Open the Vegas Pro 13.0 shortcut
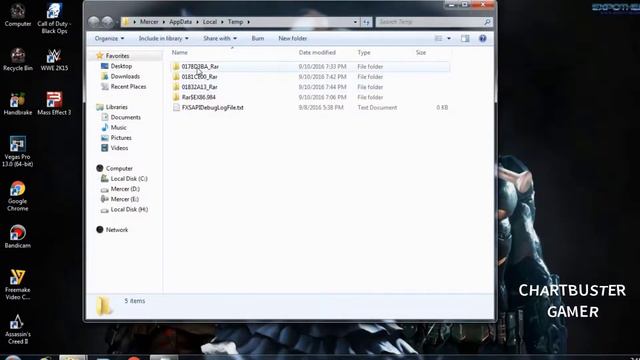Image resolution: width=640 pixels, height=360 pixels. point(18,151)
